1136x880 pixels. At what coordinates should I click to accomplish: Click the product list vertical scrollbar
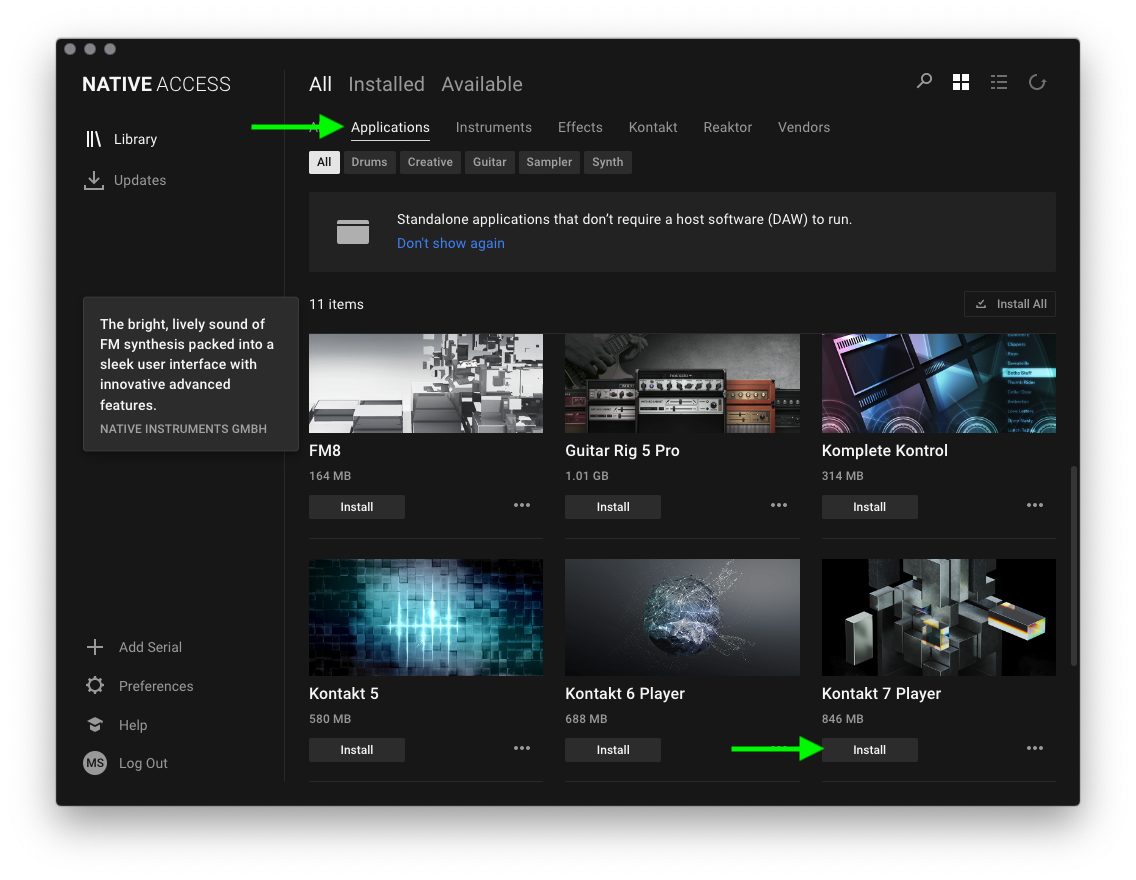tap(1074, 566)
